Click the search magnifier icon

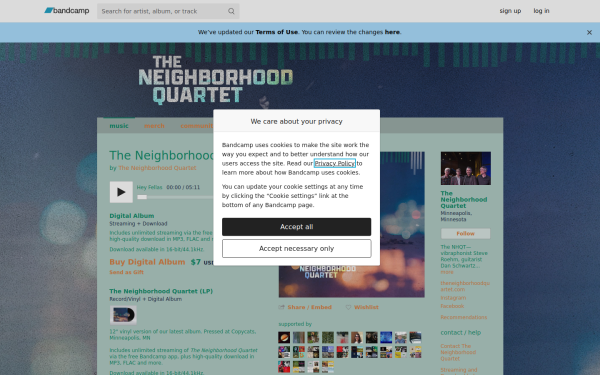231,11
